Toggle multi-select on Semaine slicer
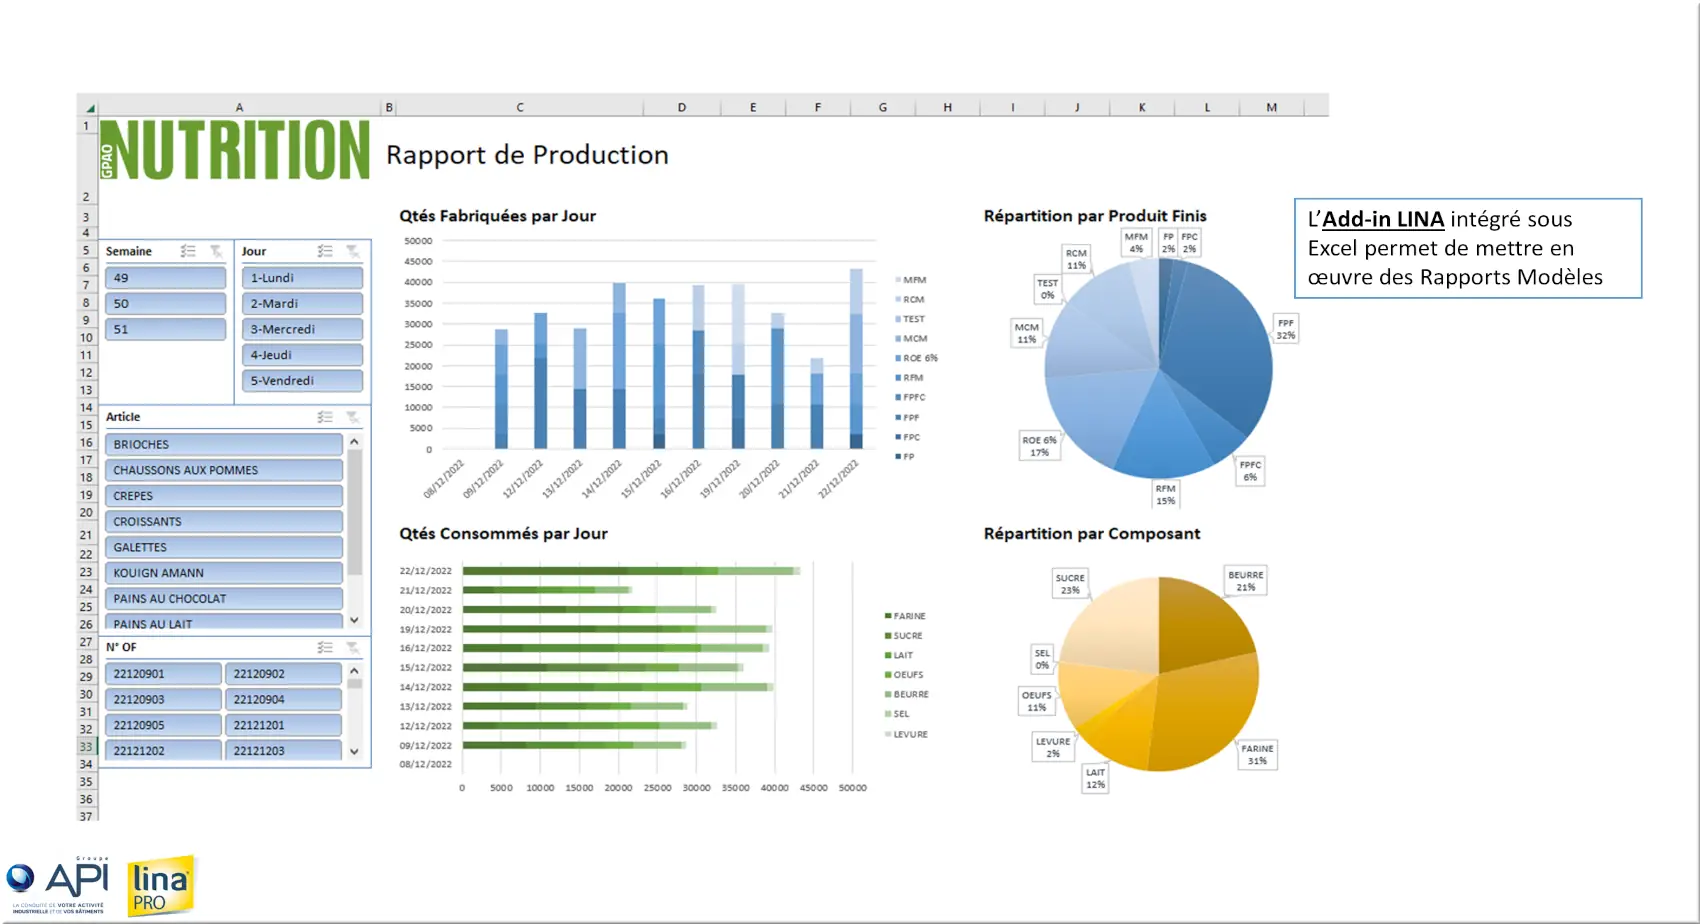Image resolution: width=1700 pixels, height=924 pixels. pyautogui.click(x=188, y=251)
